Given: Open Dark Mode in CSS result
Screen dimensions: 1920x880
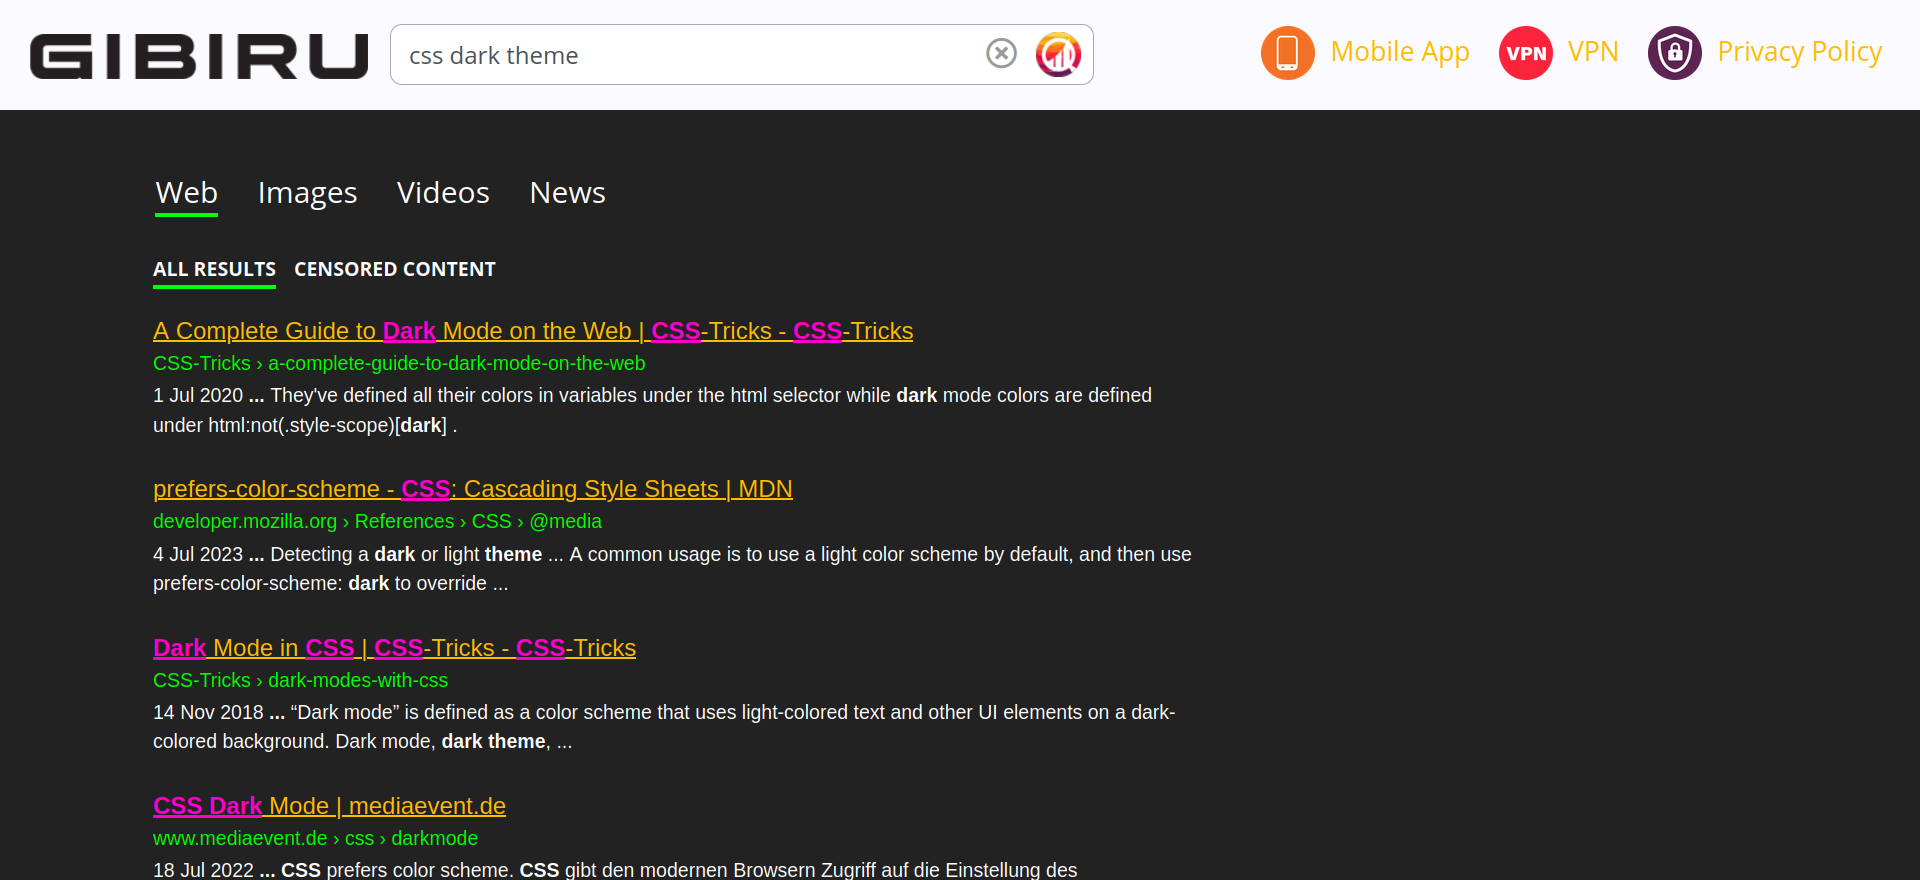Looking at the screenshot, I should coord(394,648).
